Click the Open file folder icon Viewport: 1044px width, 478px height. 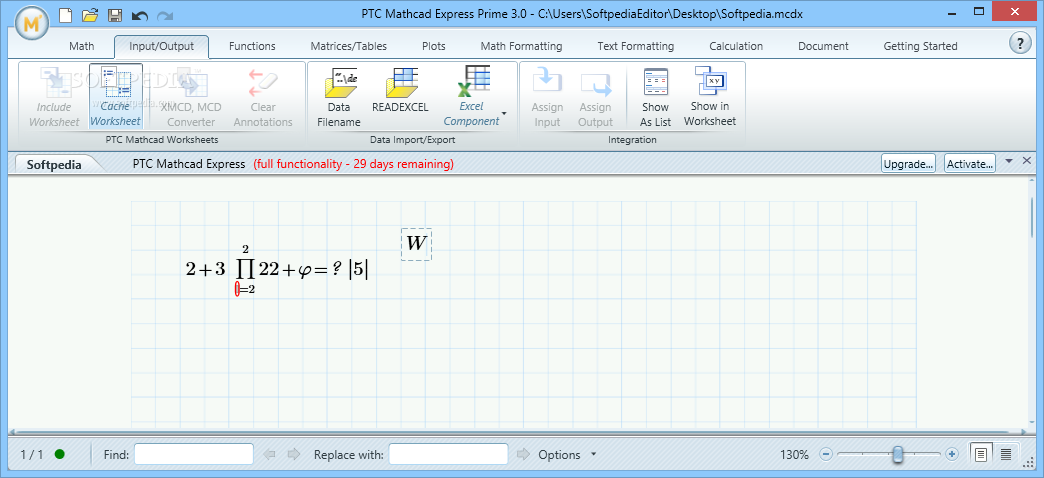90,14
